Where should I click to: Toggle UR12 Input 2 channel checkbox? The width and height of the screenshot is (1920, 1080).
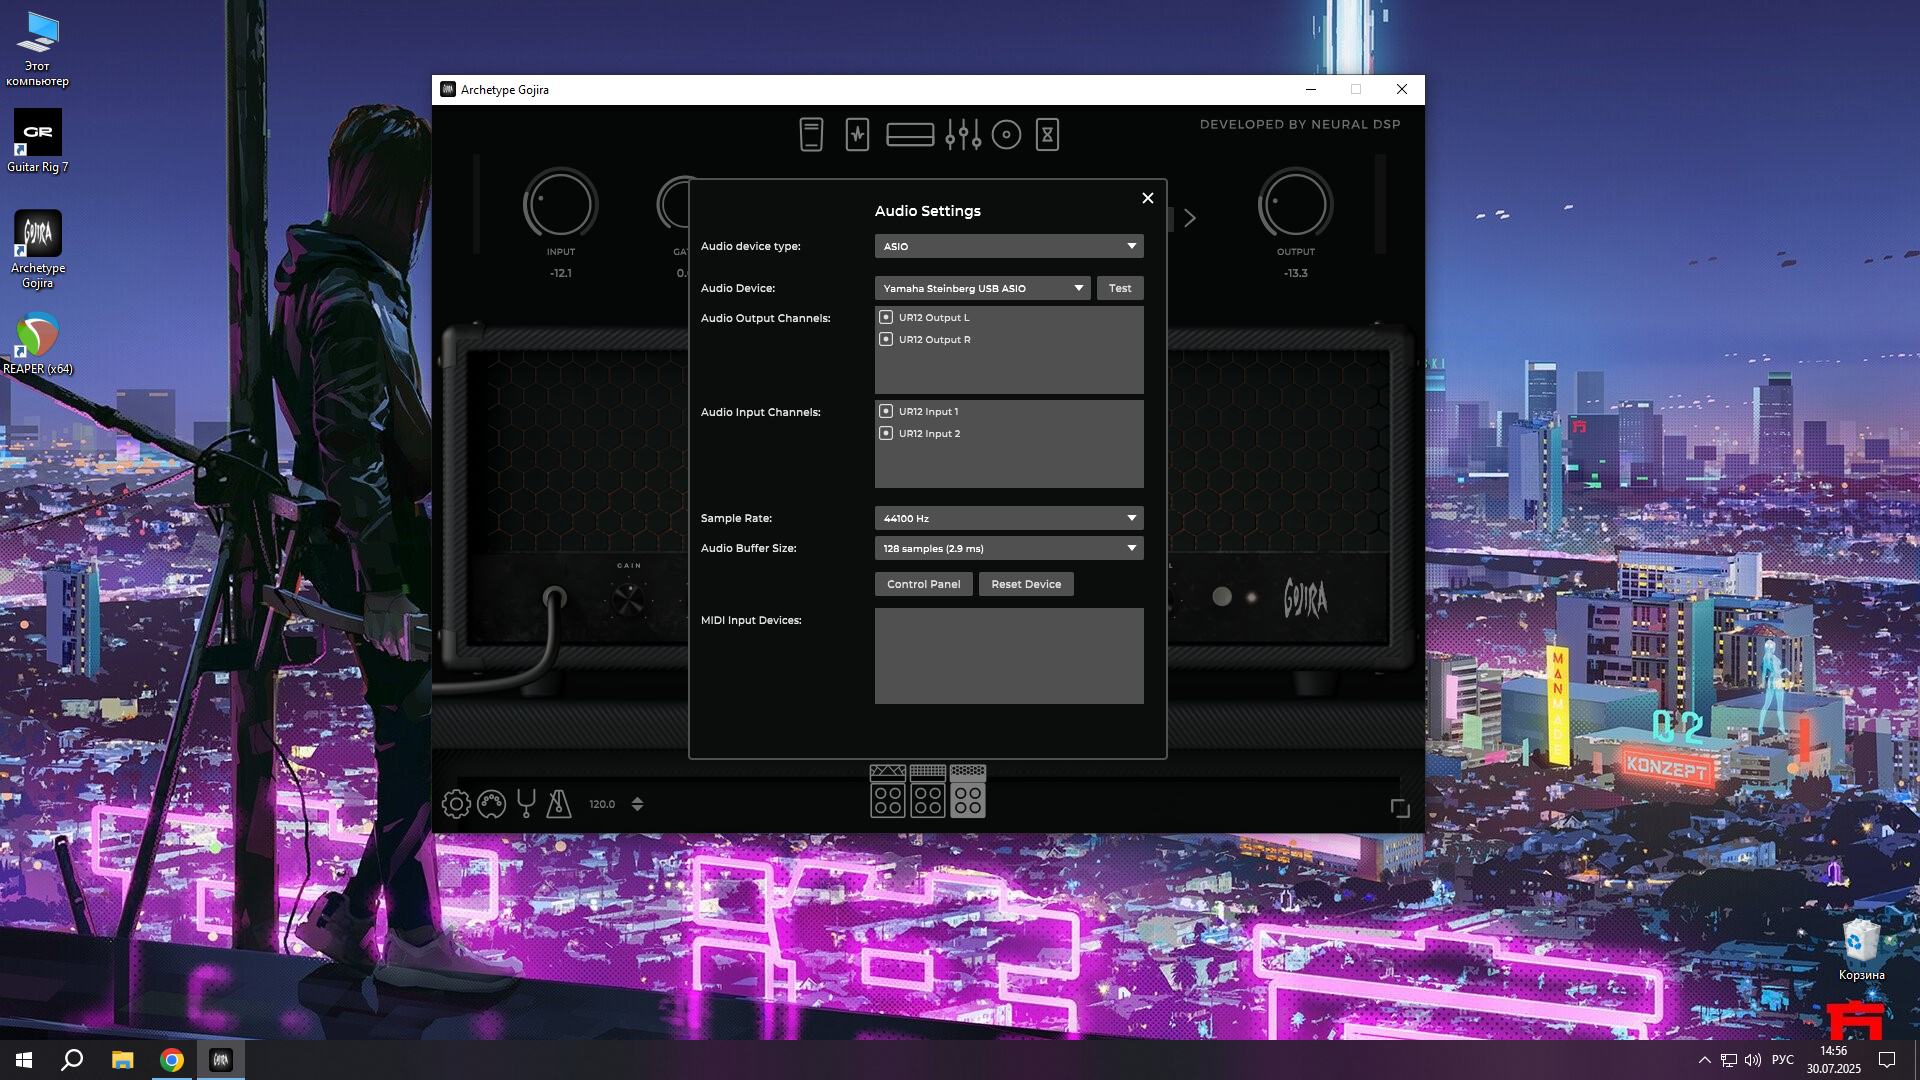coord(886,433)
